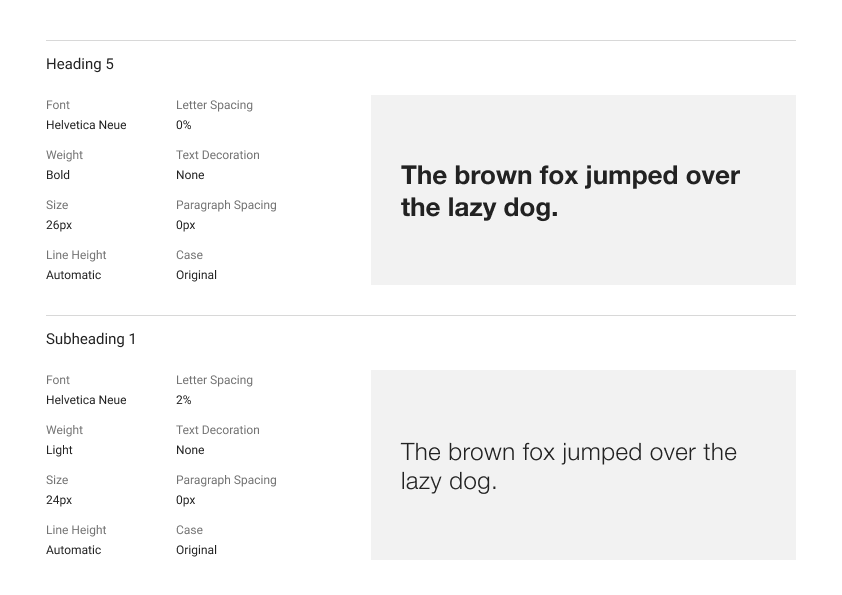Click the Subheading 1 section title
The height and width of the screenshot is (595, 842).
91,339
